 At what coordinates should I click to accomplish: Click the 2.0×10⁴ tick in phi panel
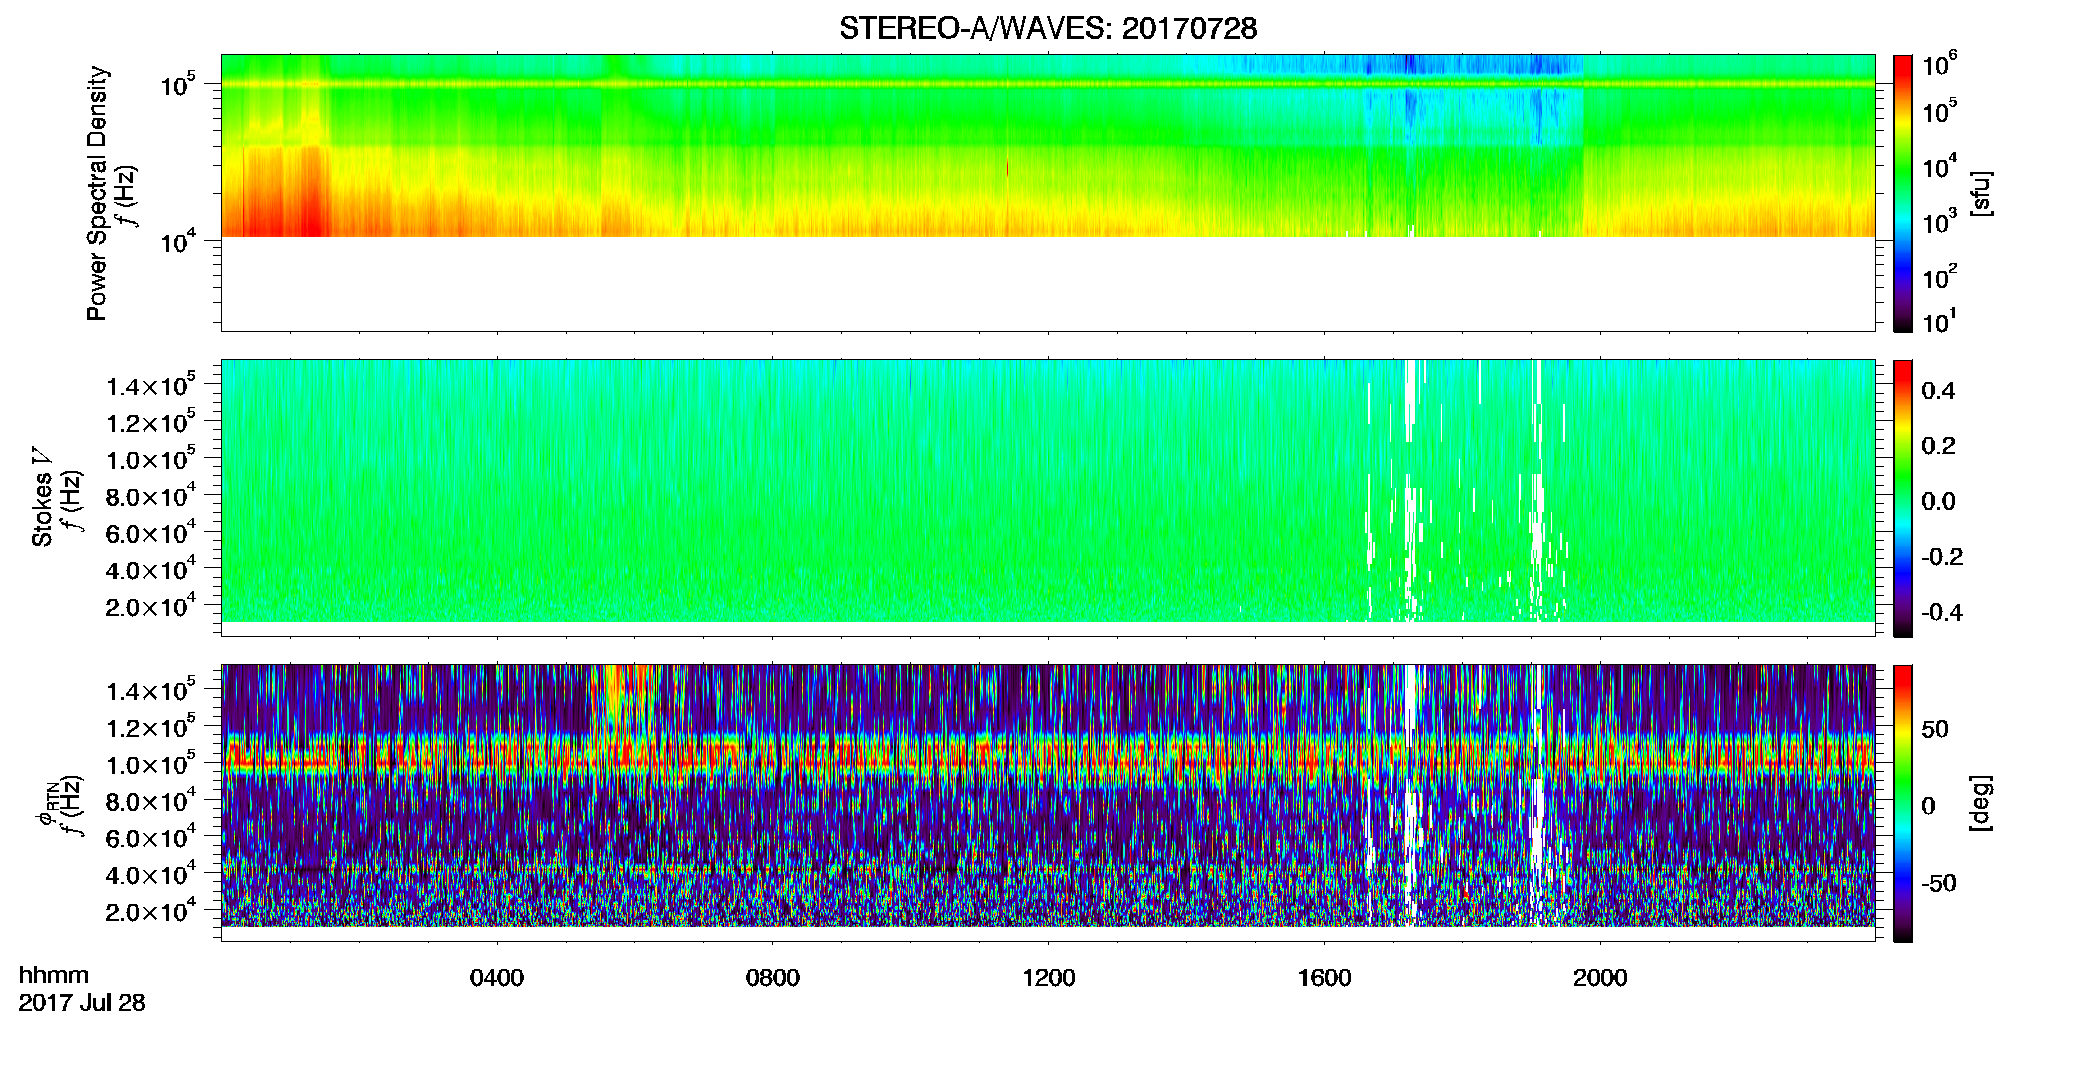[151, 910]
